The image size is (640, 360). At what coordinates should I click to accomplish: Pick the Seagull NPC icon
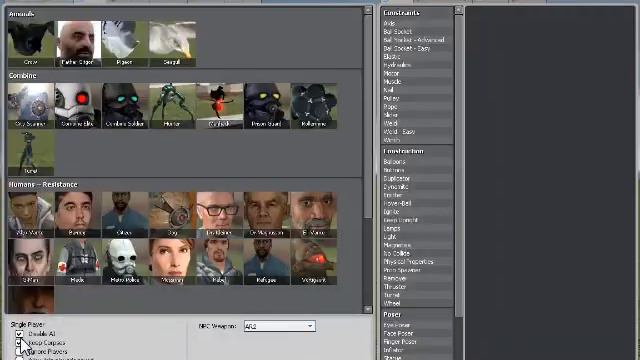click(x=172, y=44)
